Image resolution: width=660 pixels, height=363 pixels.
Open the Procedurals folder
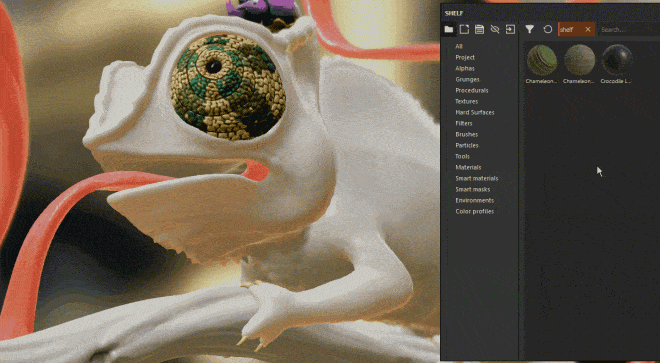pos(471,91)
